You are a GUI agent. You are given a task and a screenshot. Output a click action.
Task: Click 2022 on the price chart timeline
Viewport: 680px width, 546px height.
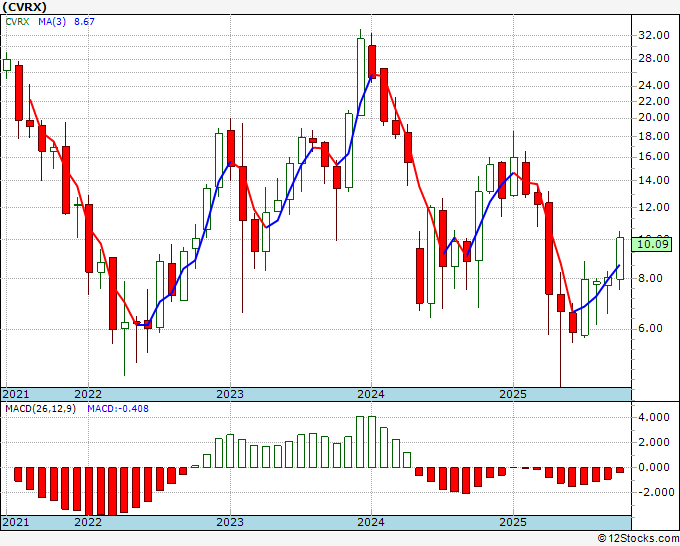pyautogui.click(x=88, y=394)
